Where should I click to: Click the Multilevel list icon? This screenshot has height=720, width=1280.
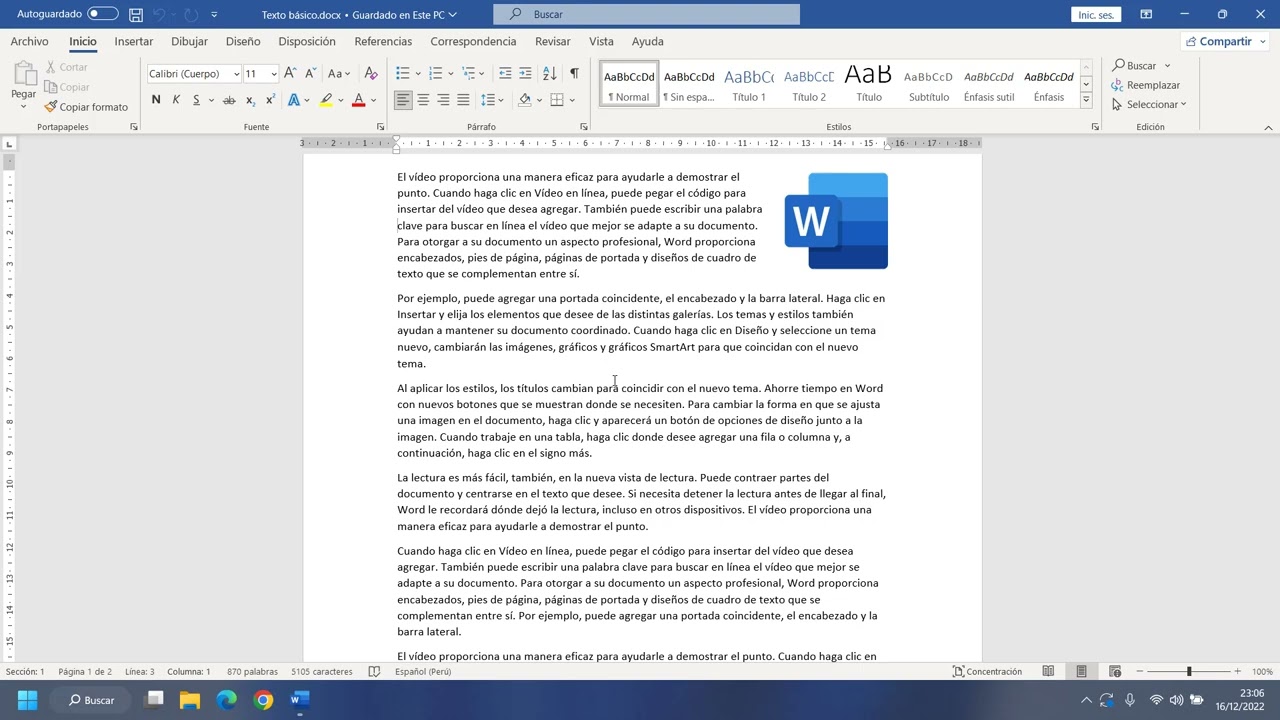(468, 73)
